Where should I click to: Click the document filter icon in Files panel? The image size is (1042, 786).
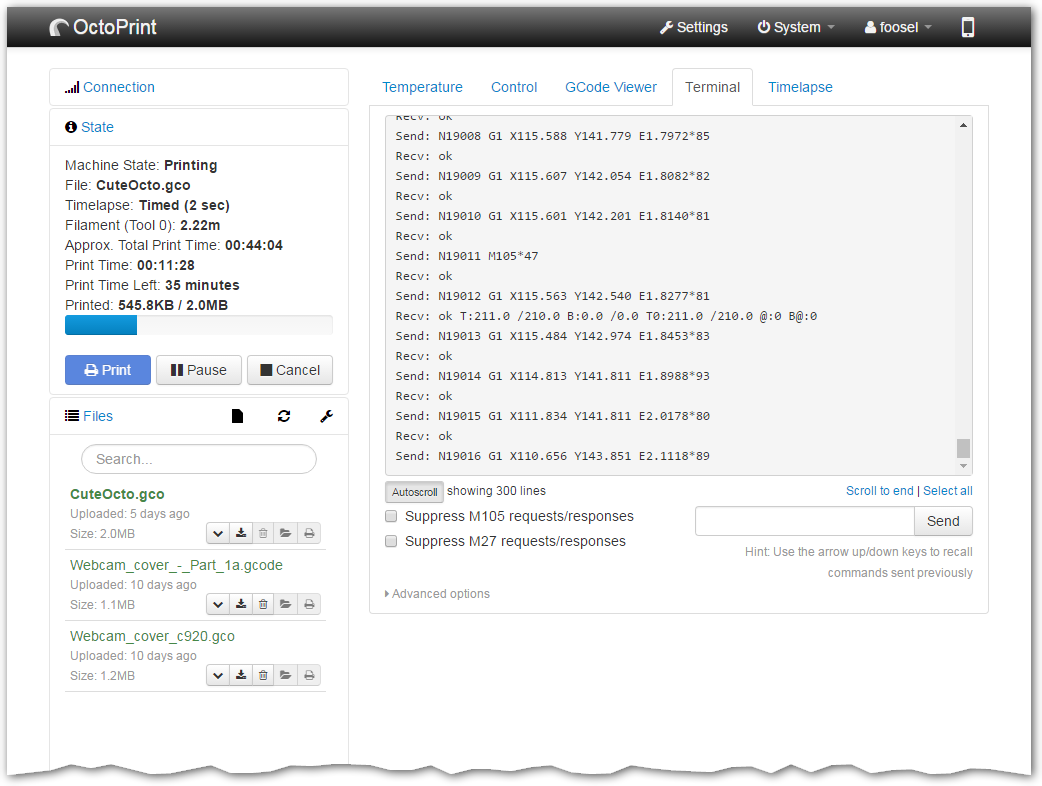[x=237, y=415]
